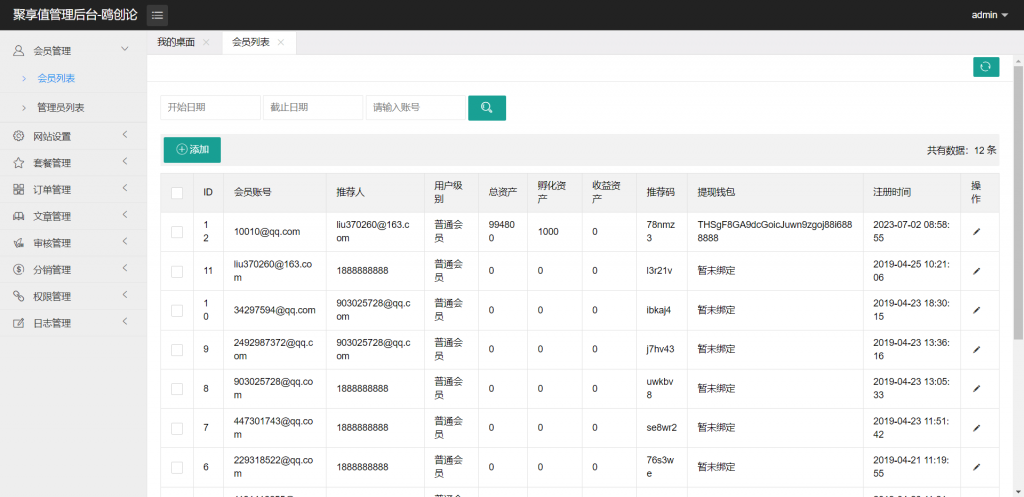
Task: Collapse the 会员管理 menu chevron
Action: click(x=125, y=49)
